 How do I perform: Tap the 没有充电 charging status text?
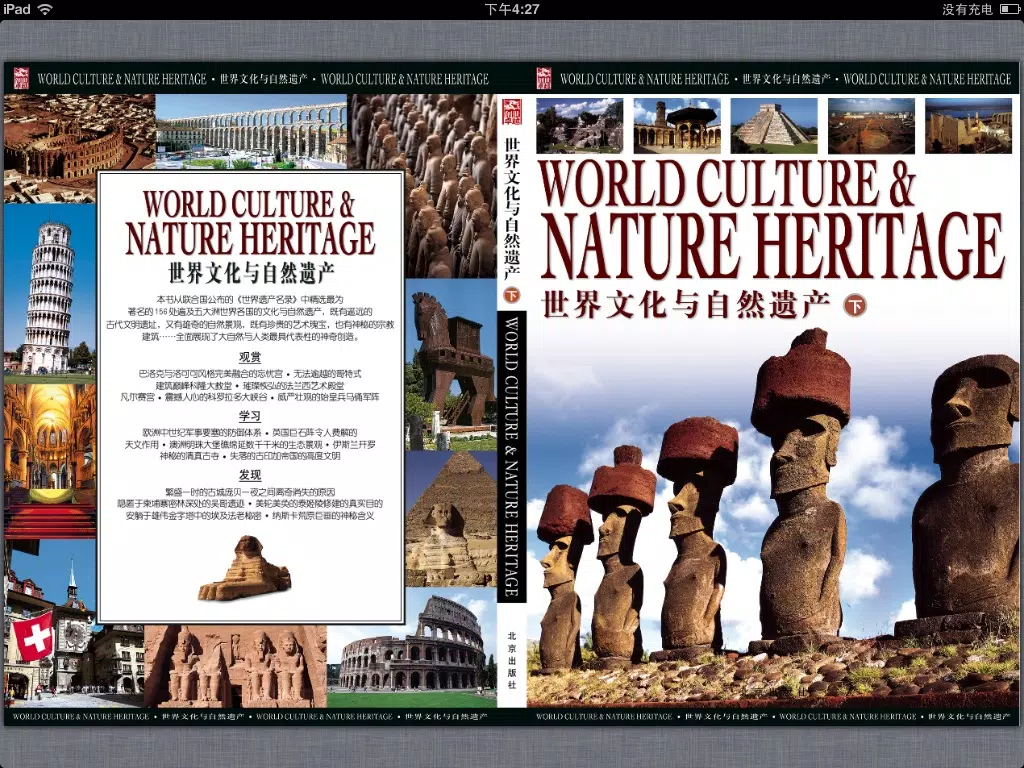point(967,9)
